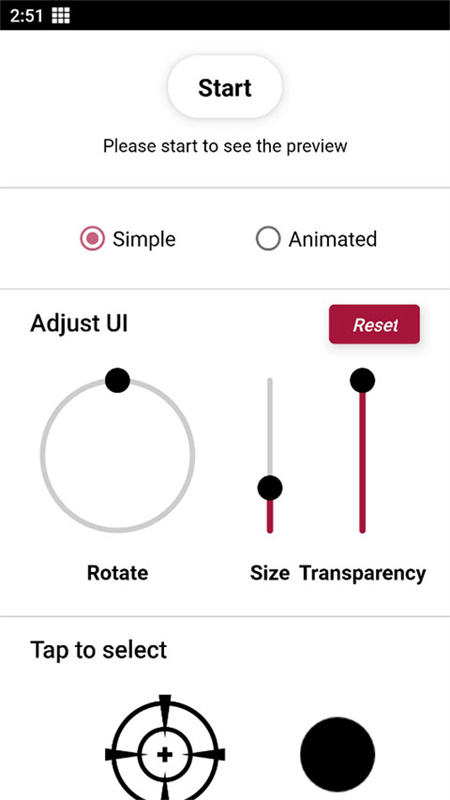Click the Animated label text

(333, 239)
